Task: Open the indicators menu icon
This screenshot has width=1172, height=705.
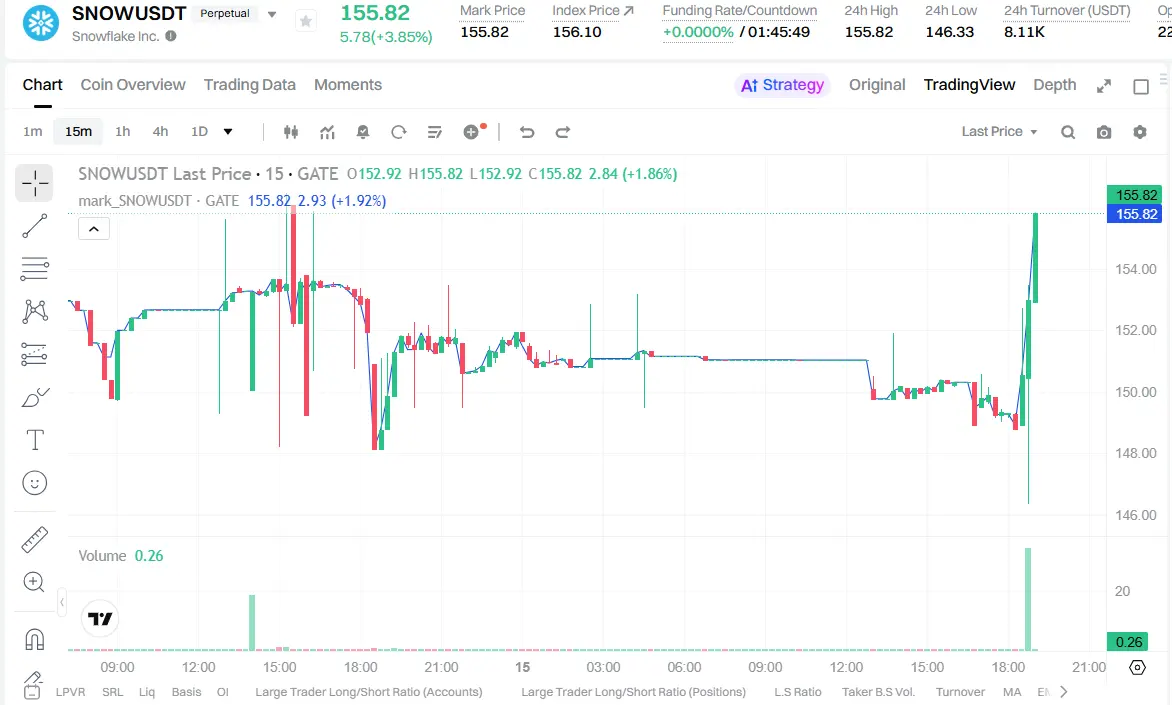Action: tap(327, 132)
